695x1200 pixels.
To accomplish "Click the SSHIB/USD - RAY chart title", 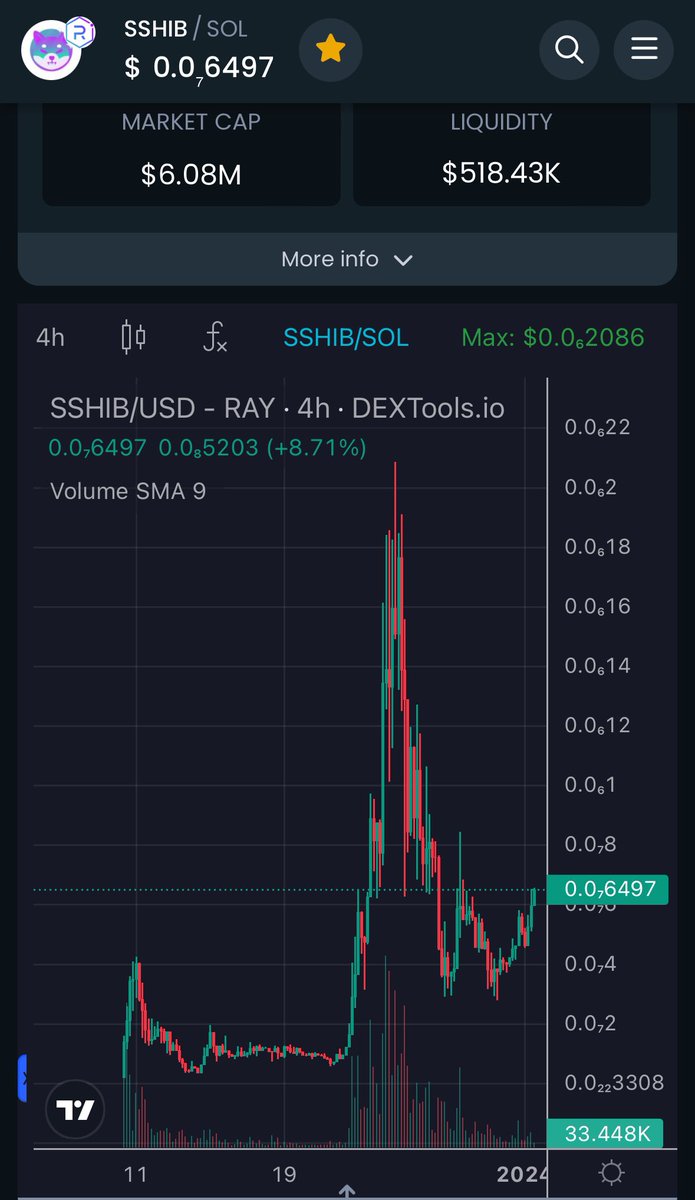I will (277, 408).
